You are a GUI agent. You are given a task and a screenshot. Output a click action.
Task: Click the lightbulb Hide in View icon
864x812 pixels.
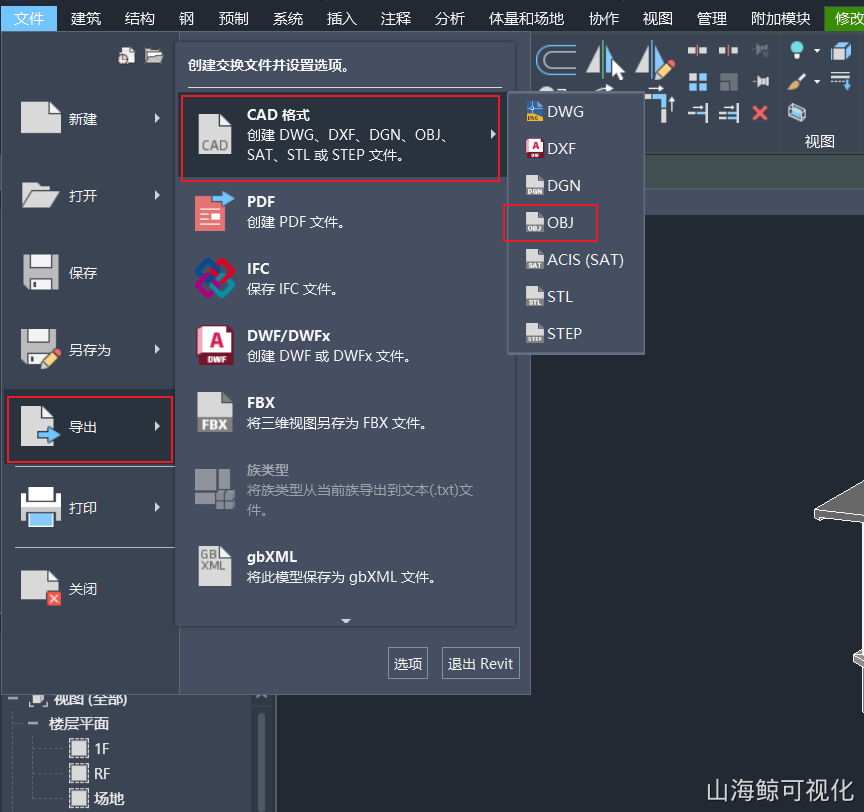[x=797, y=50]
